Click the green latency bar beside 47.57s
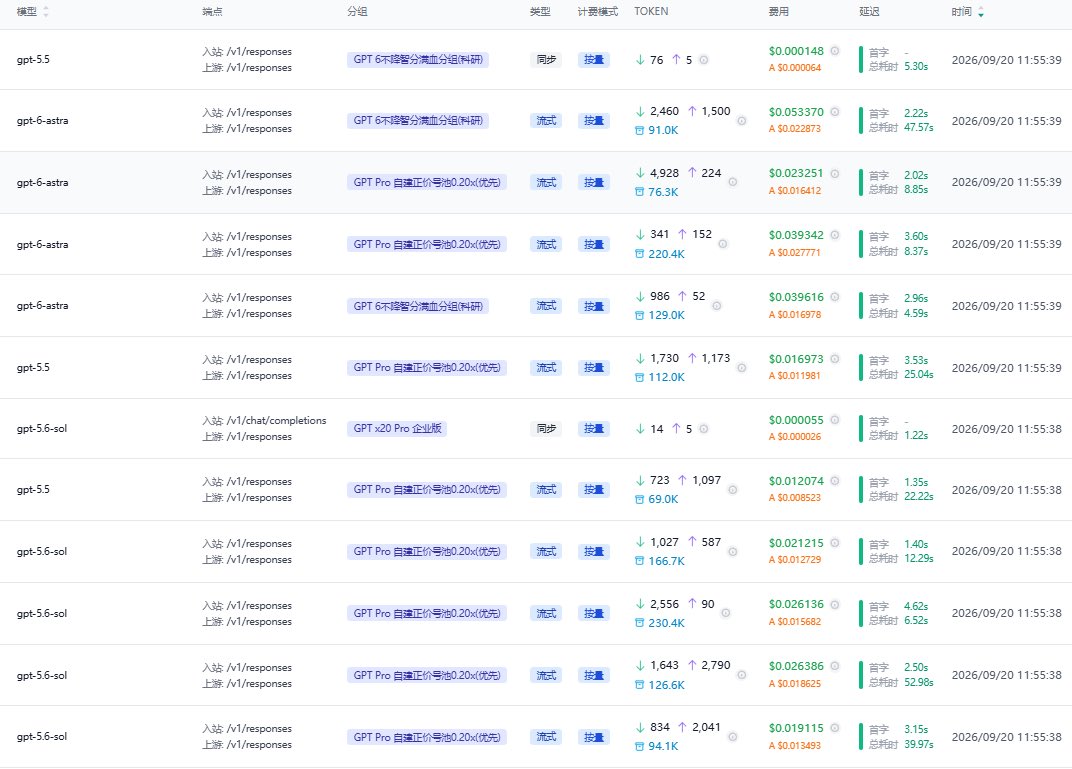This screenshot has width=1072, height=769. [x=861, y=121]
